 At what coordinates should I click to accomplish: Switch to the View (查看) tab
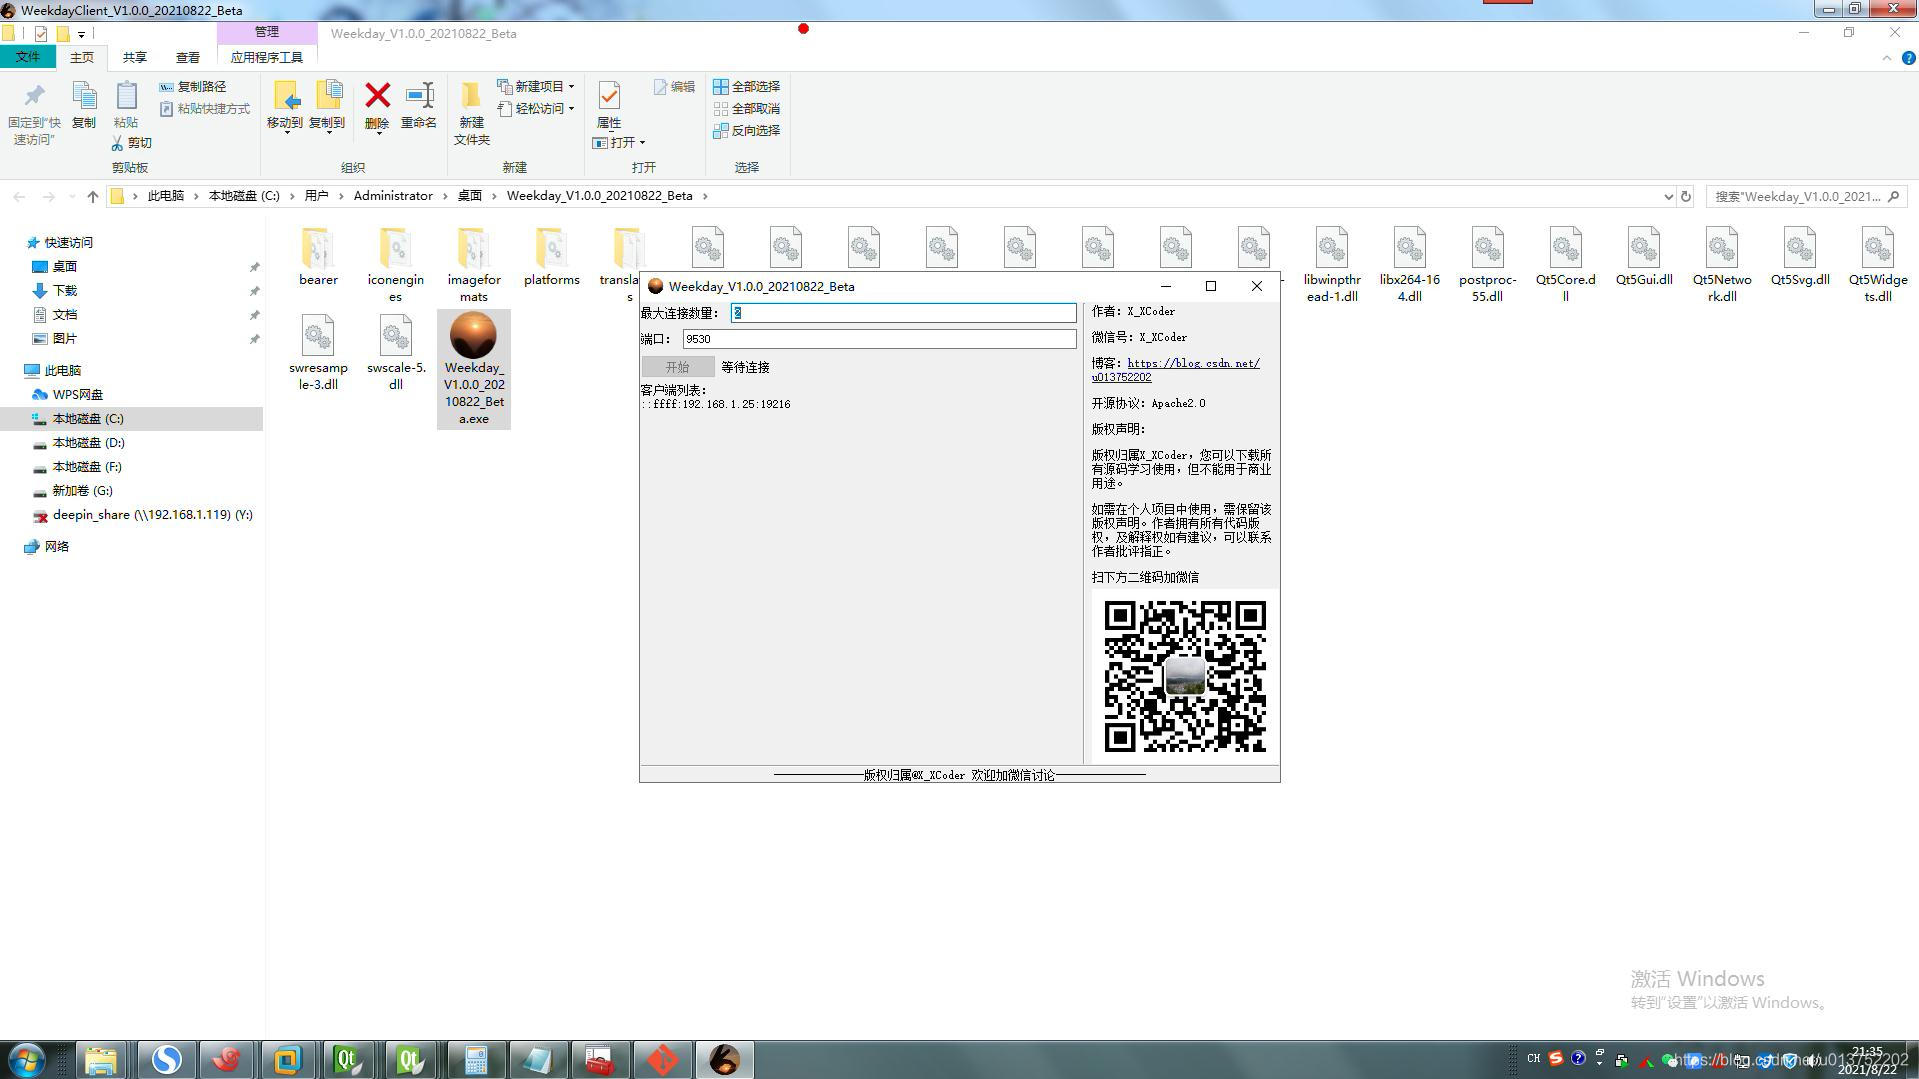(x=188, y=58)
